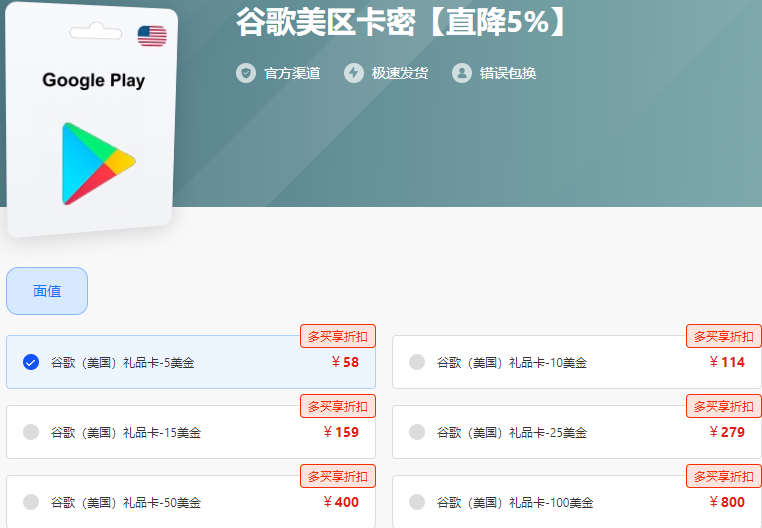
Task: Click 多买享折扣 badge on 100美金 option
Action: tap(724, 476)
